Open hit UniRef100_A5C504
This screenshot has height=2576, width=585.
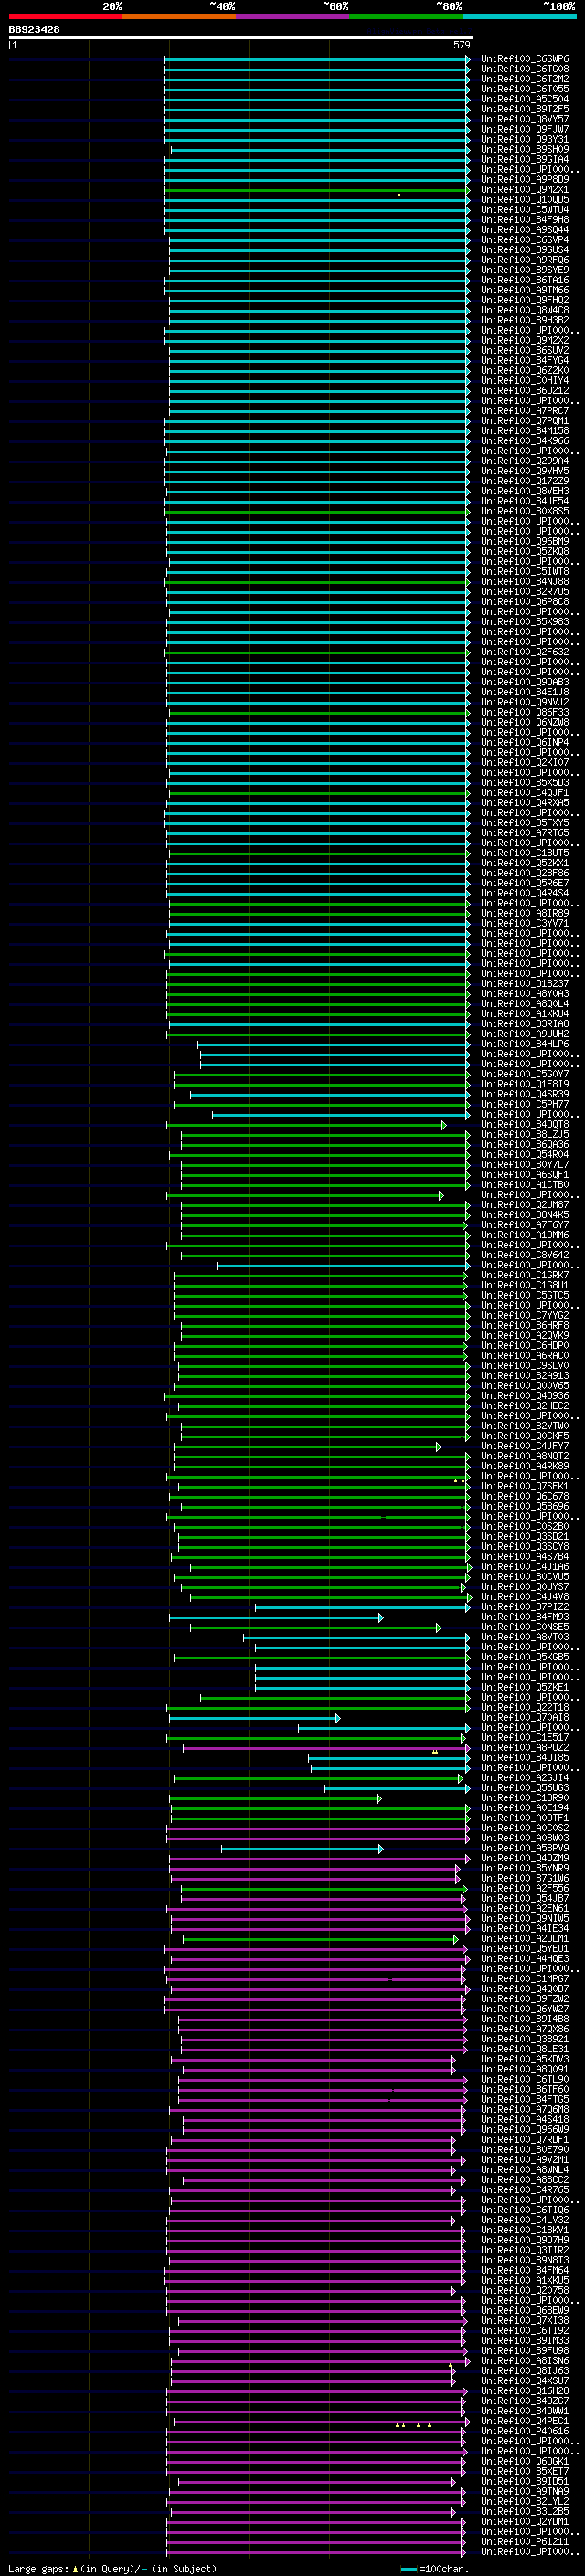coord(525,99)
